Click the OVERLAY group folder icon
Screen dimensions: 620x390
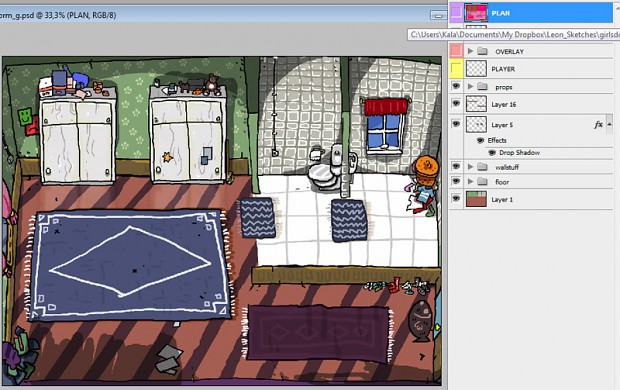[x=482, y=51]
